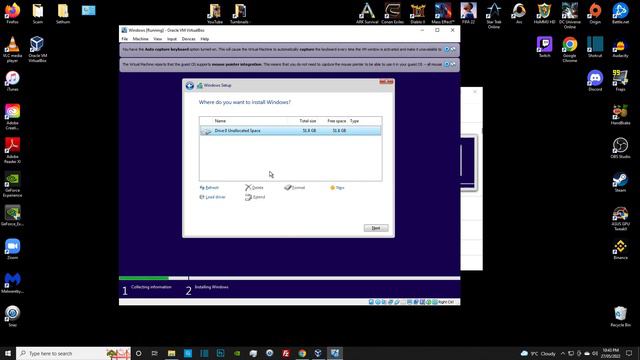Viewport: 640px width, 360px height.
Task: Open VirtualBox Help menu
Action: click(205, 39)
